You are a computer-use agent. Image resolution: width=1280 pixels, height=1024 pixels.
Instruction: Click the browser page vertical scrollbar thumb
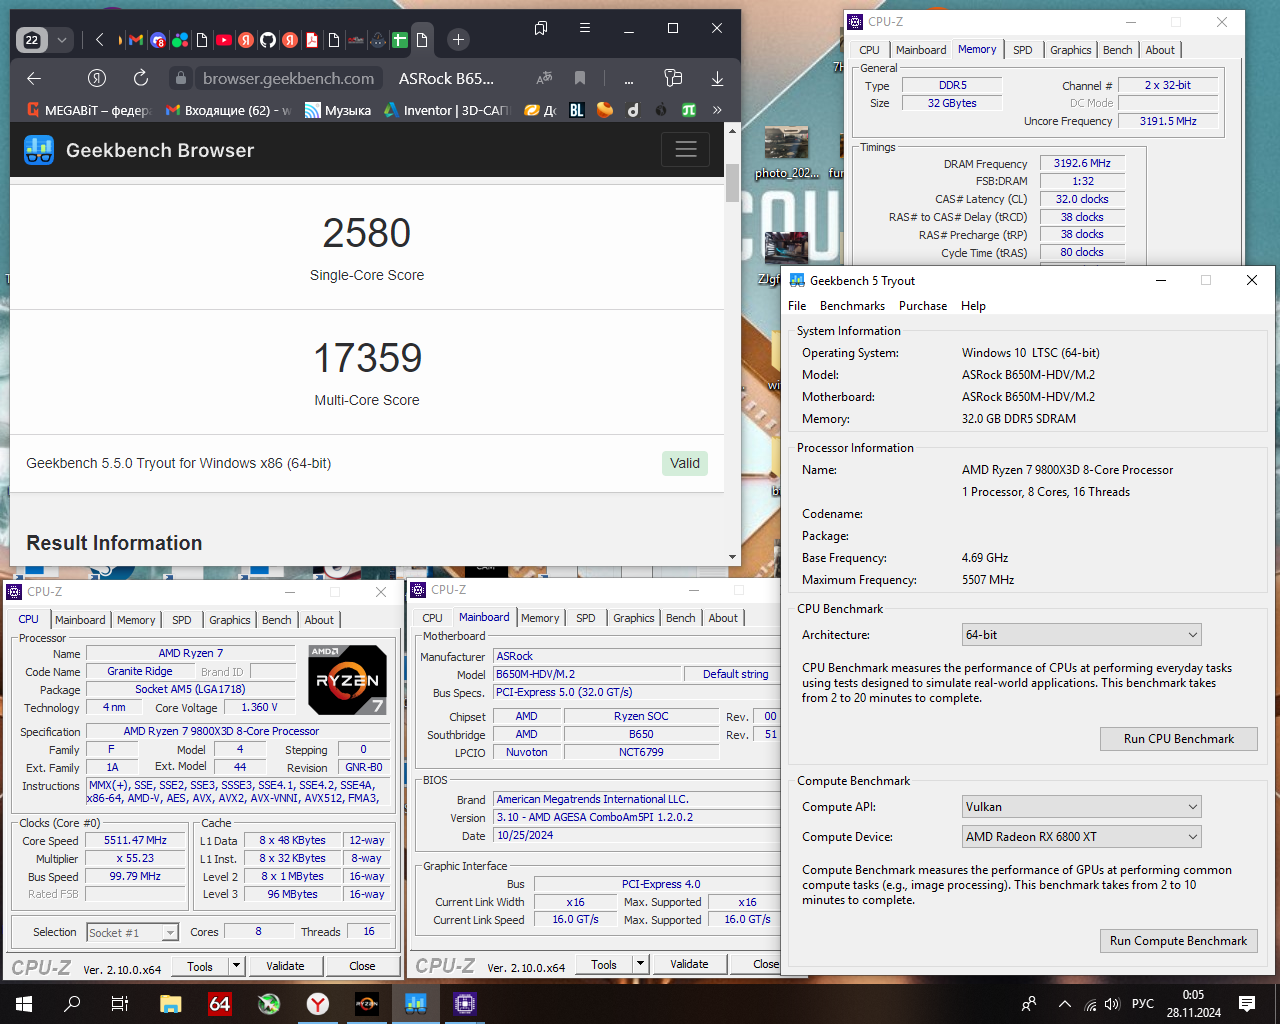click(x=733, y=182)
